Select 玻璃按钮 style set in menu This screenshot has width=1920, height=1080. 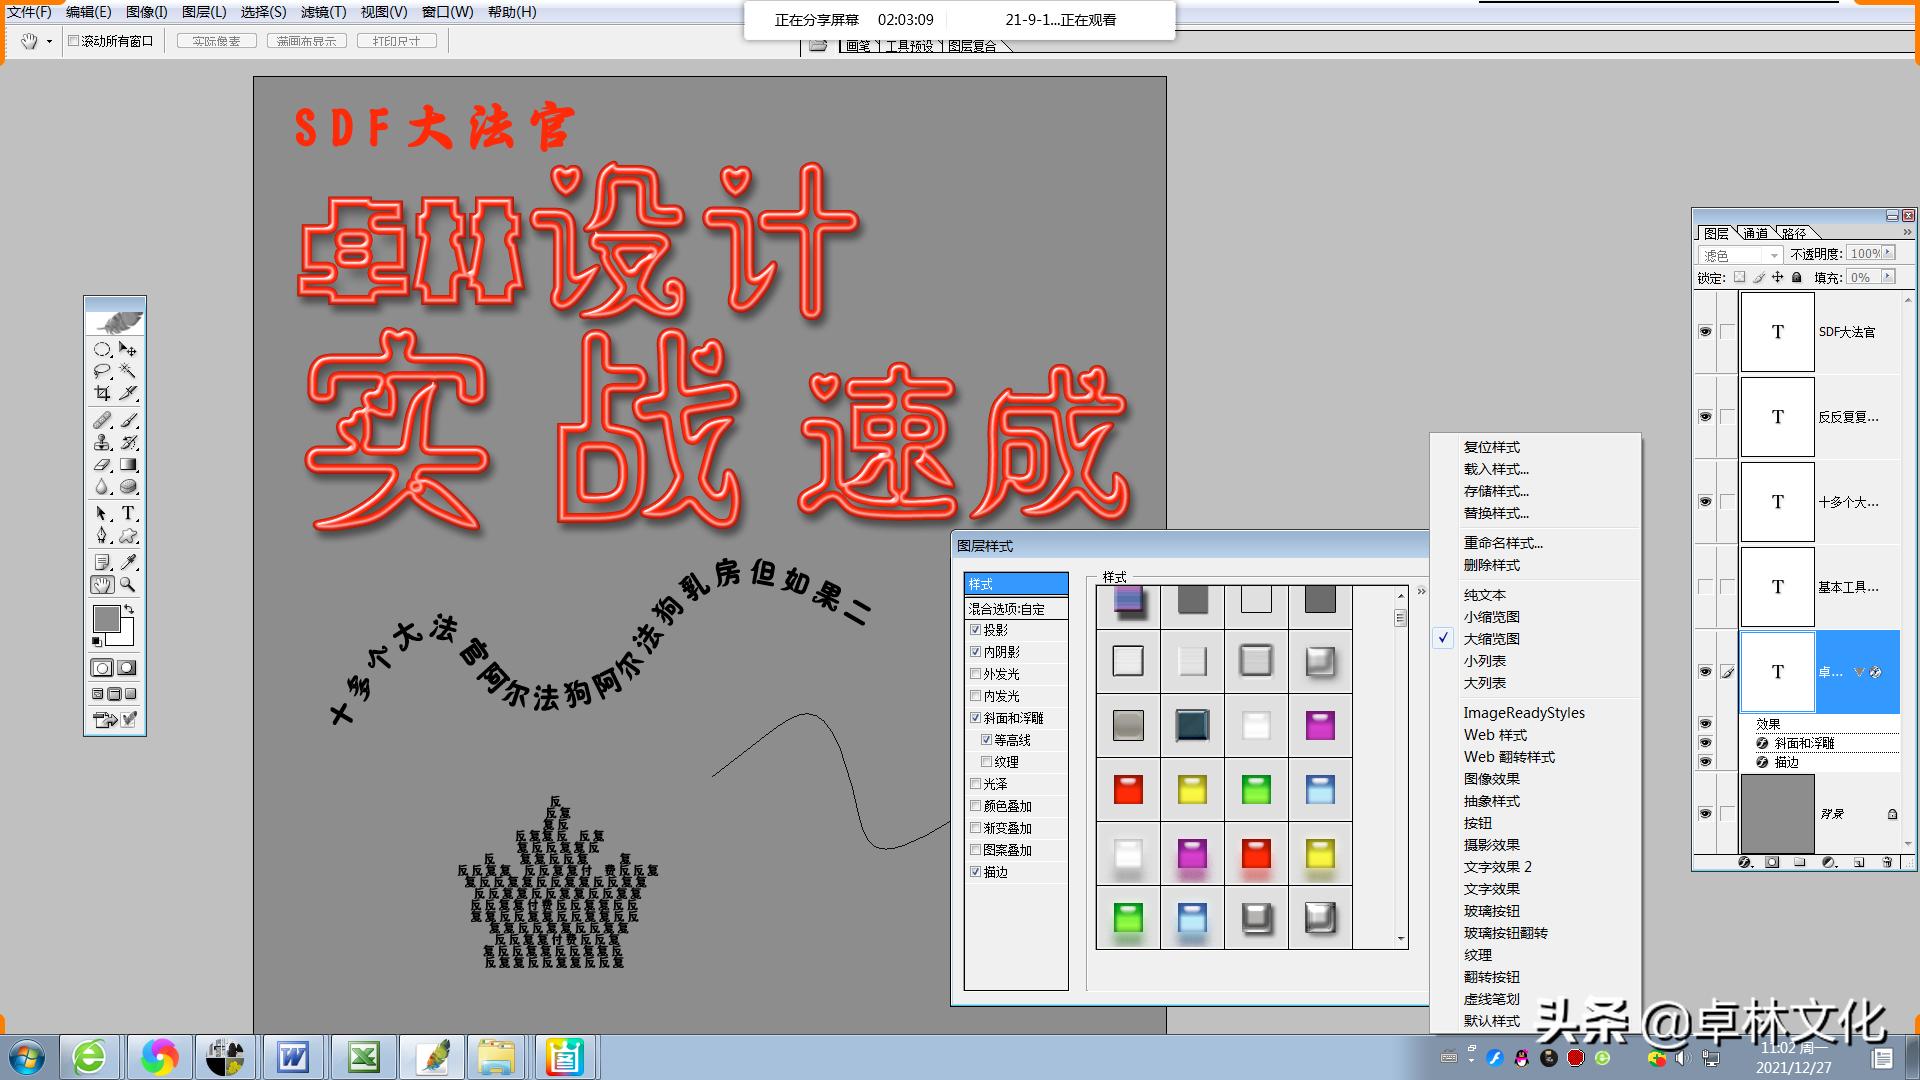[x=1491, y=911]
